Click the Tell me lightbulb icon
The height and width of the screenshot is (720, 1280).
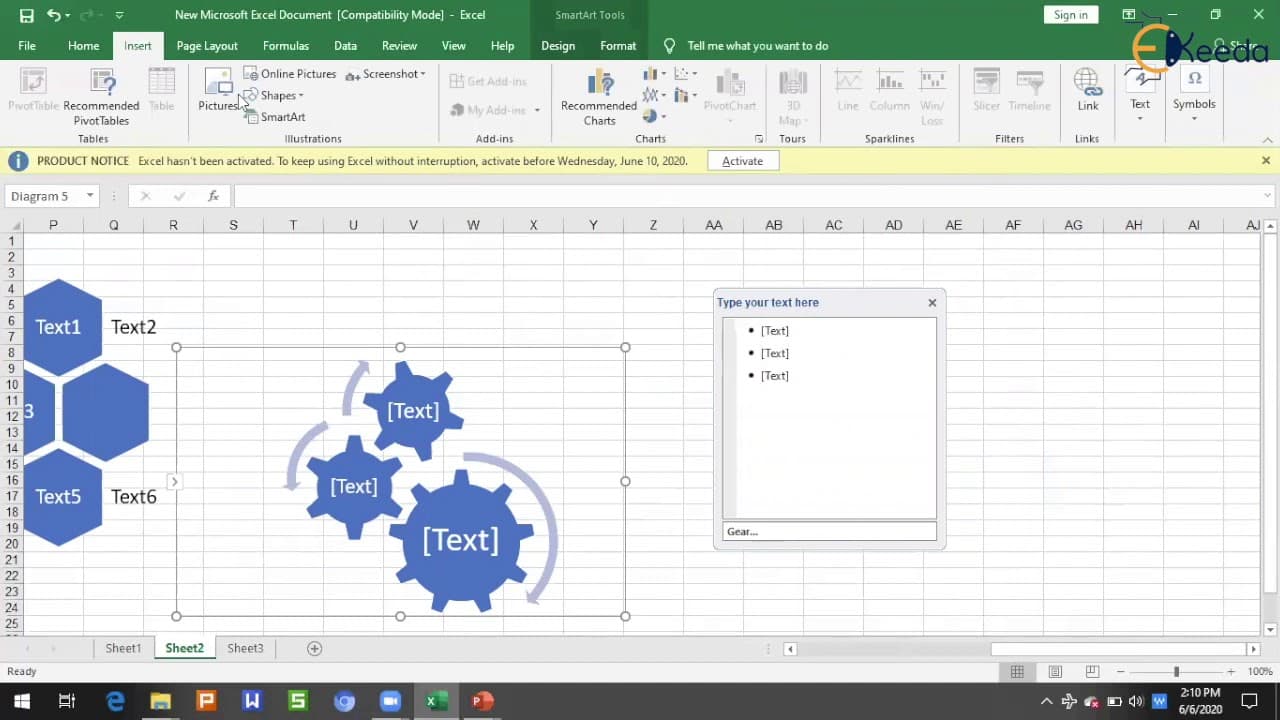[x=670, y=46]
